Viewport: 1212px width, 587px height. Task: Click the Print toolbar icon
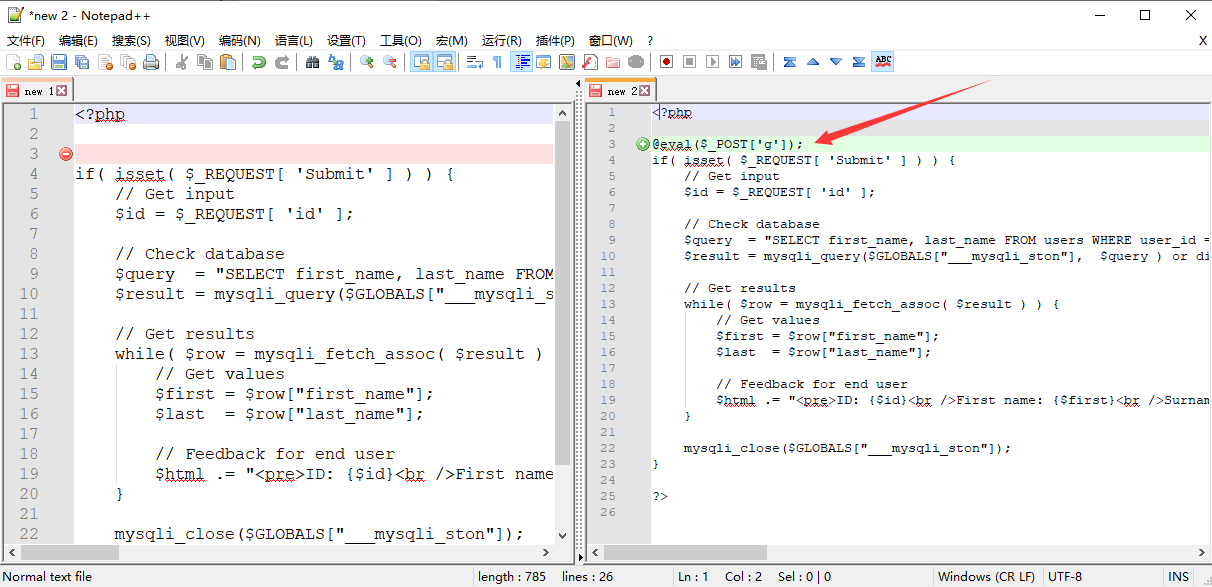point(151,62)
